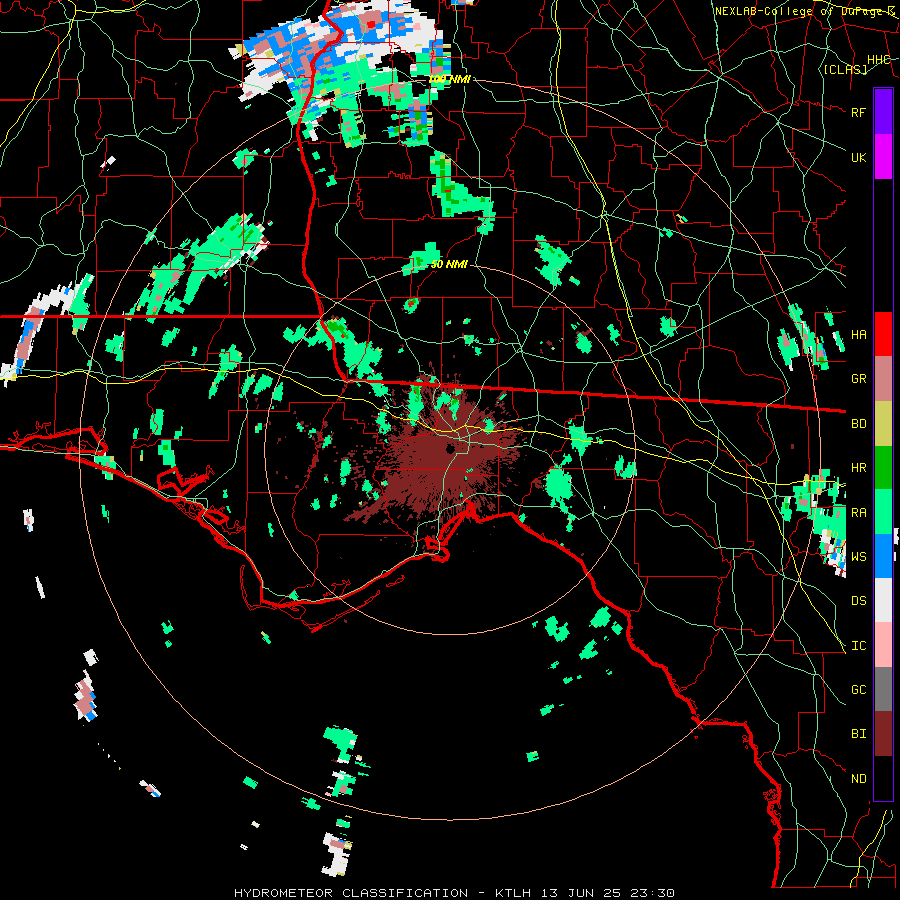The height and width of the screenshot is (900, 900).
Task: Select the "DS" dry snow label
Action: click(x=858, y=601)
